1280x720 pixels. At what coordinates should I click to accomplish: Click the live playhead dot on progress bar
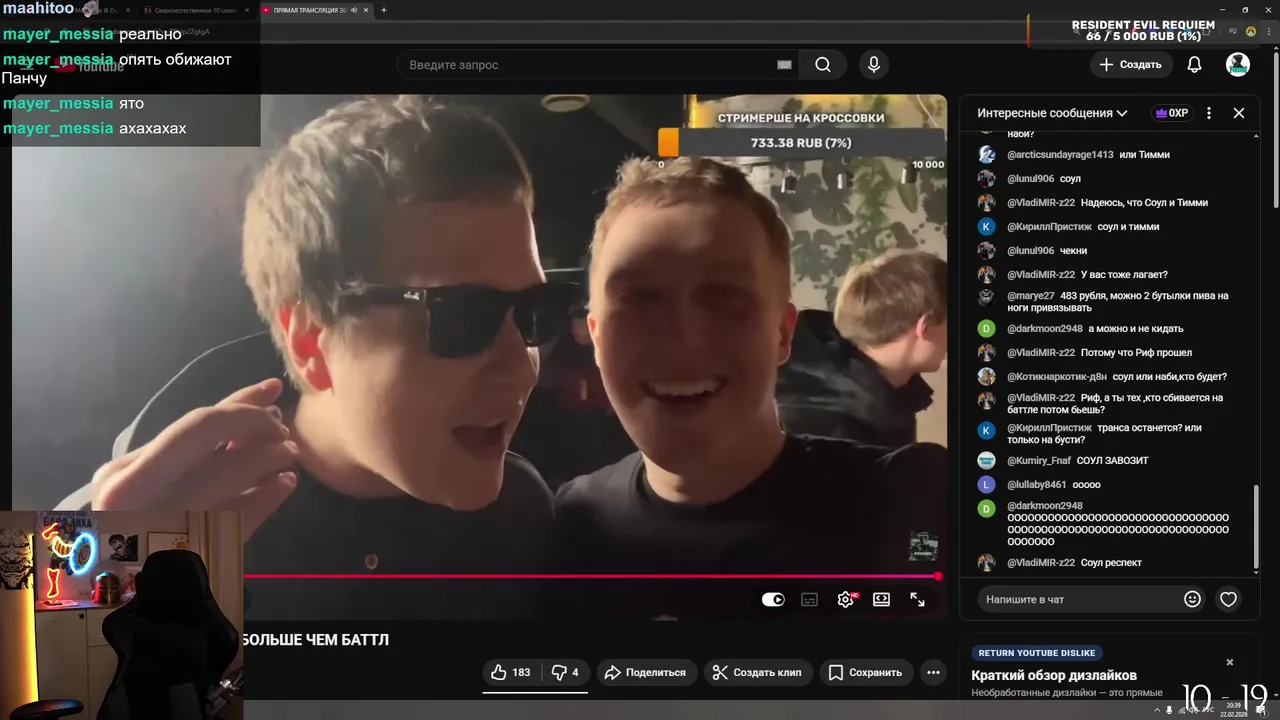click(x=938, y=576)
